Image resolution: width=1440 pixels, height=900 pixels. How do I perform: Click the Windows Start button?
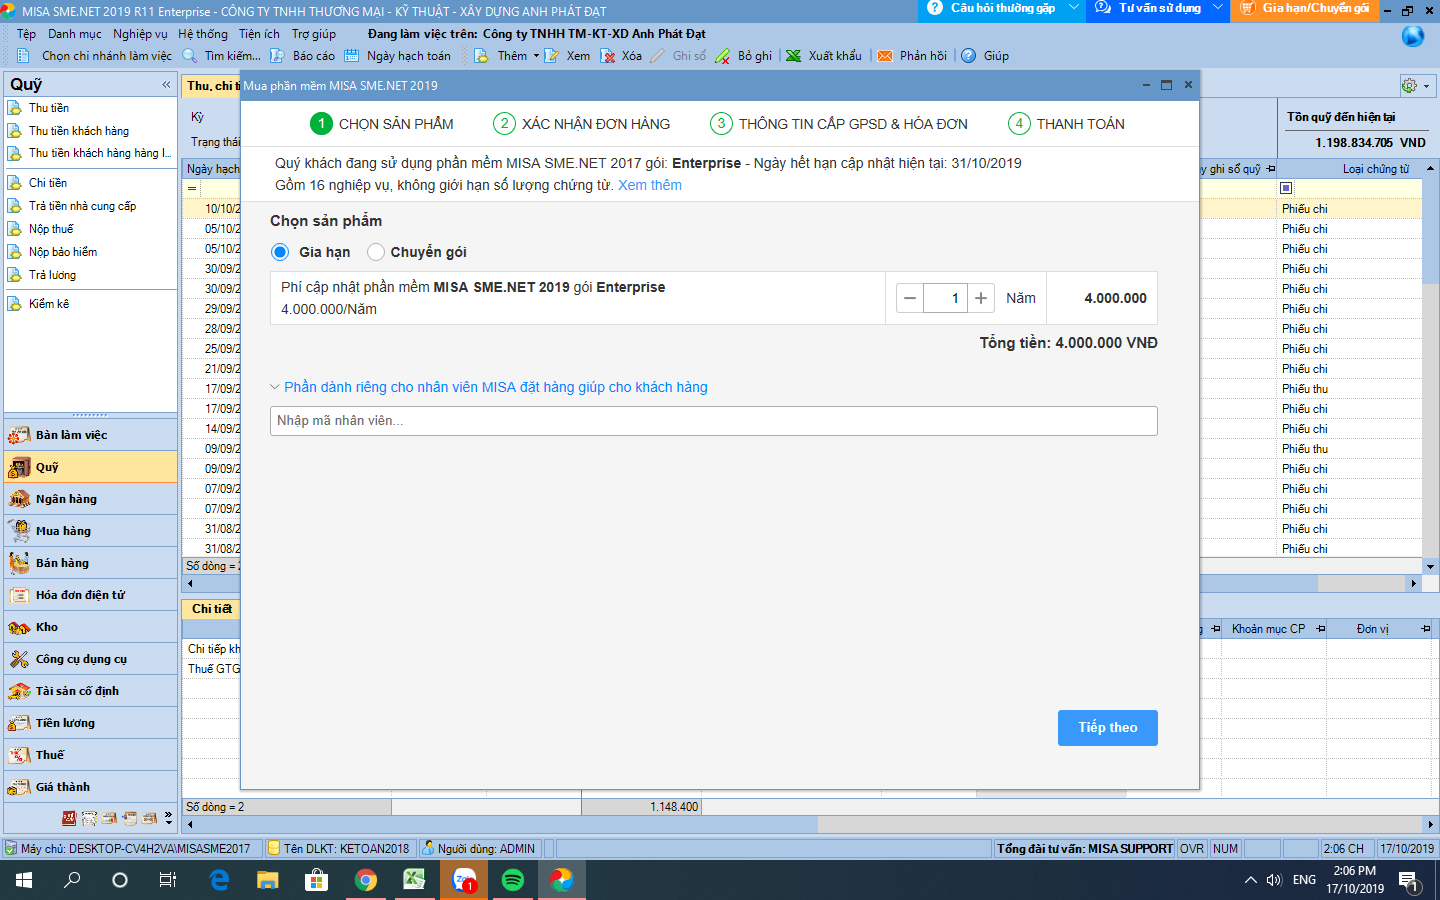pos(24,880)
